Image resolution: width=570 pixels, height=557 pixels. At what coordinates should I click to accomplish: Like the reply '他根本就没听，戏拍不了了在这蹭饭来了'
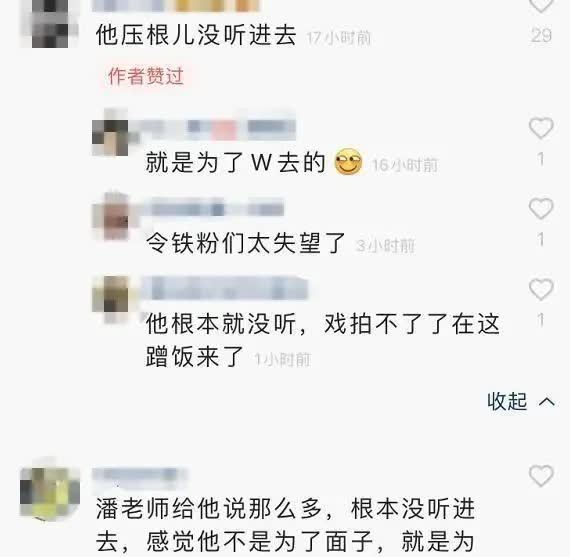click(541, 289)
